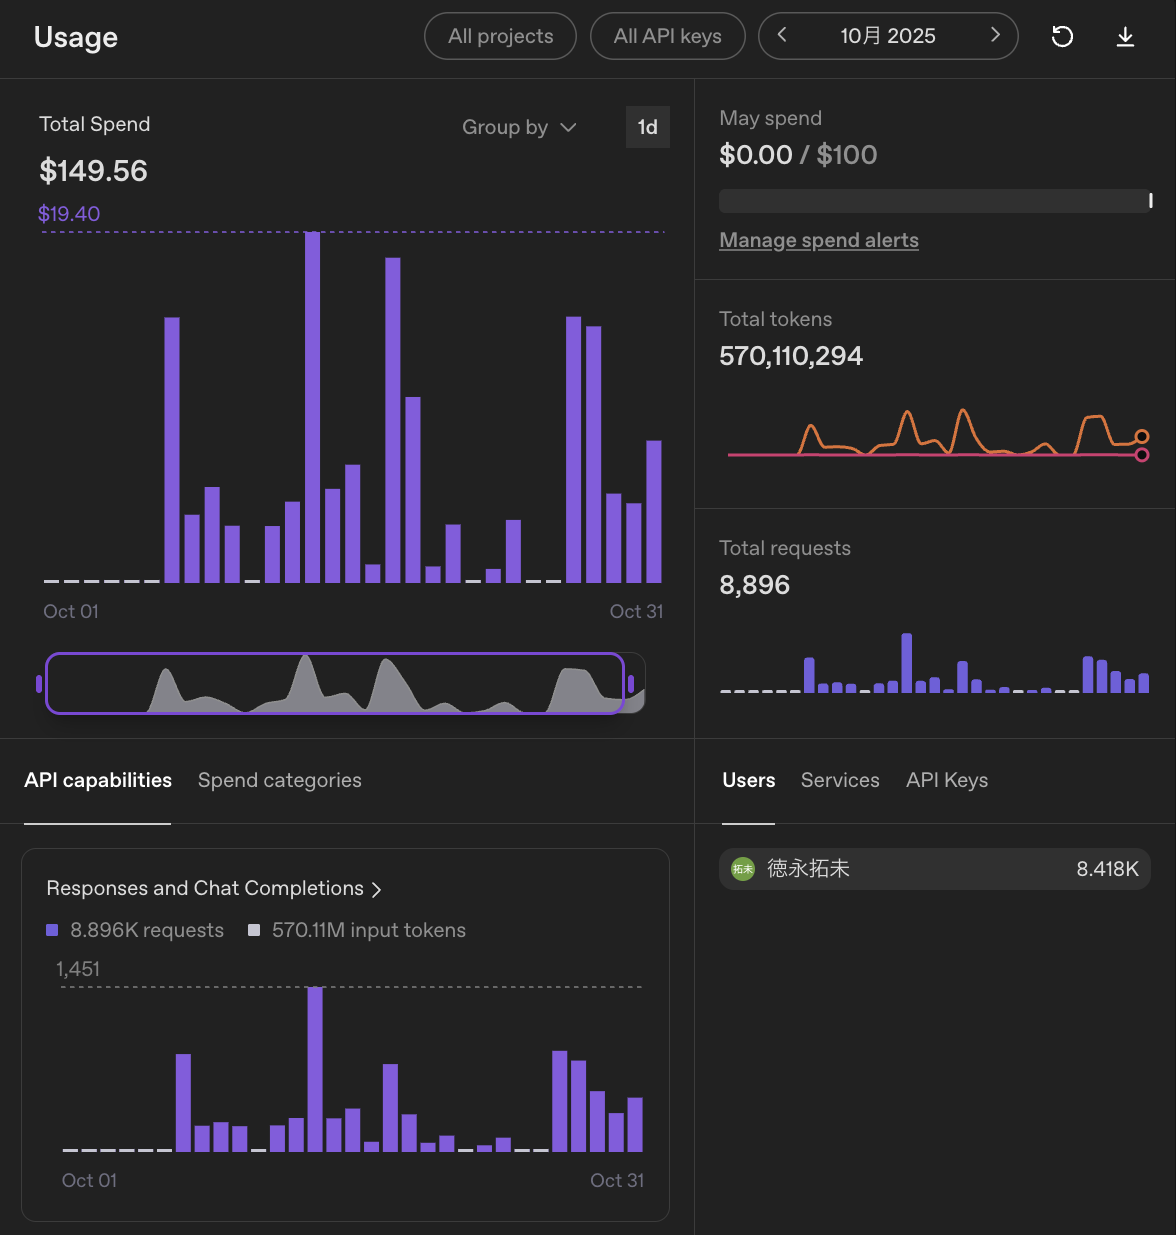Open Responses and Chat Completions details

coord(214,888)
